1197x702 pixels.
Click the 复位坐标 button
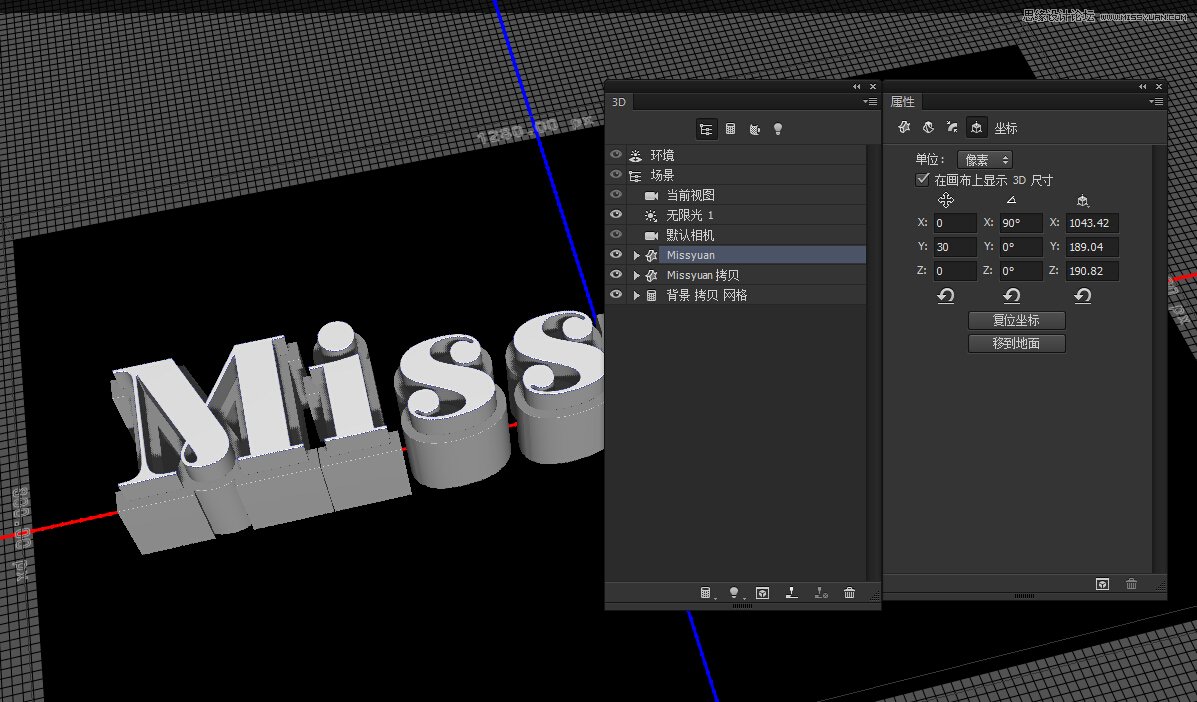pos(1016,320)
